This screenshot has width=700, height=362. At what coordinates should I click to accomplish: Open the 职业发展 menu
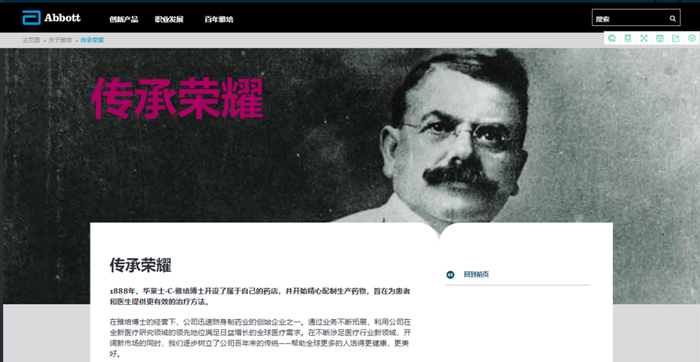(x=169, y=19)
